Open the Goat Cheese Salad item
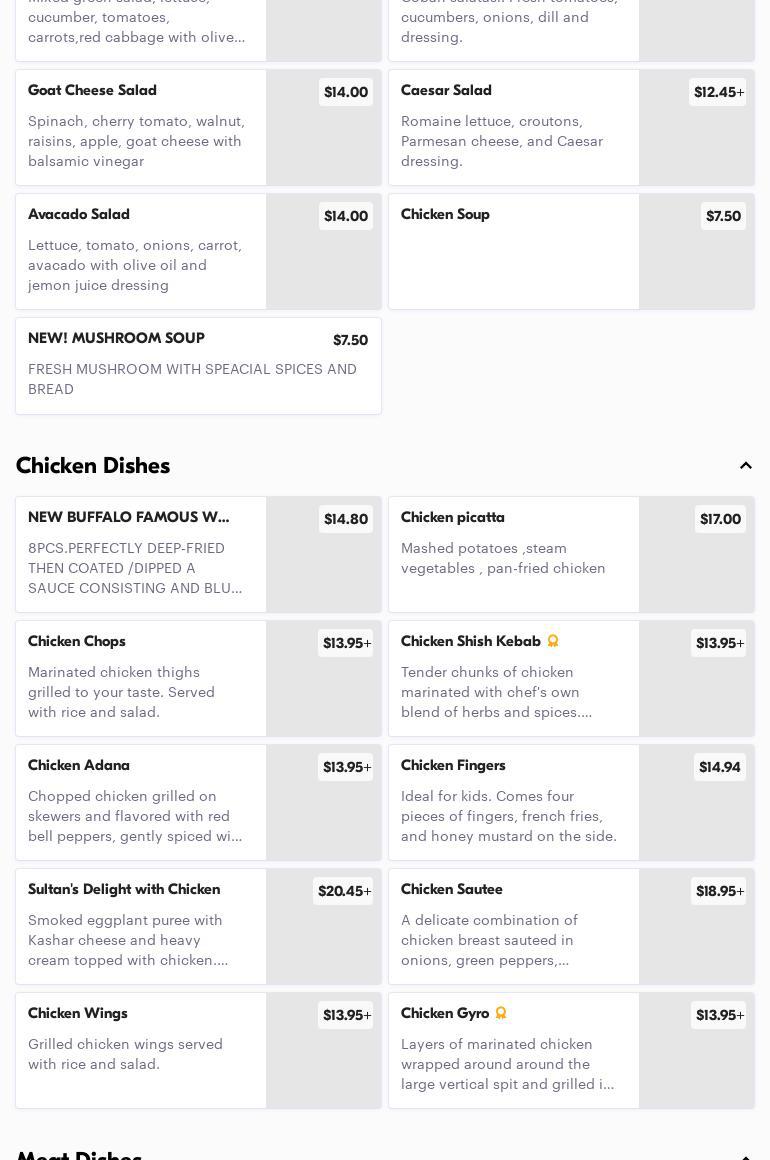 pos(140,127)
